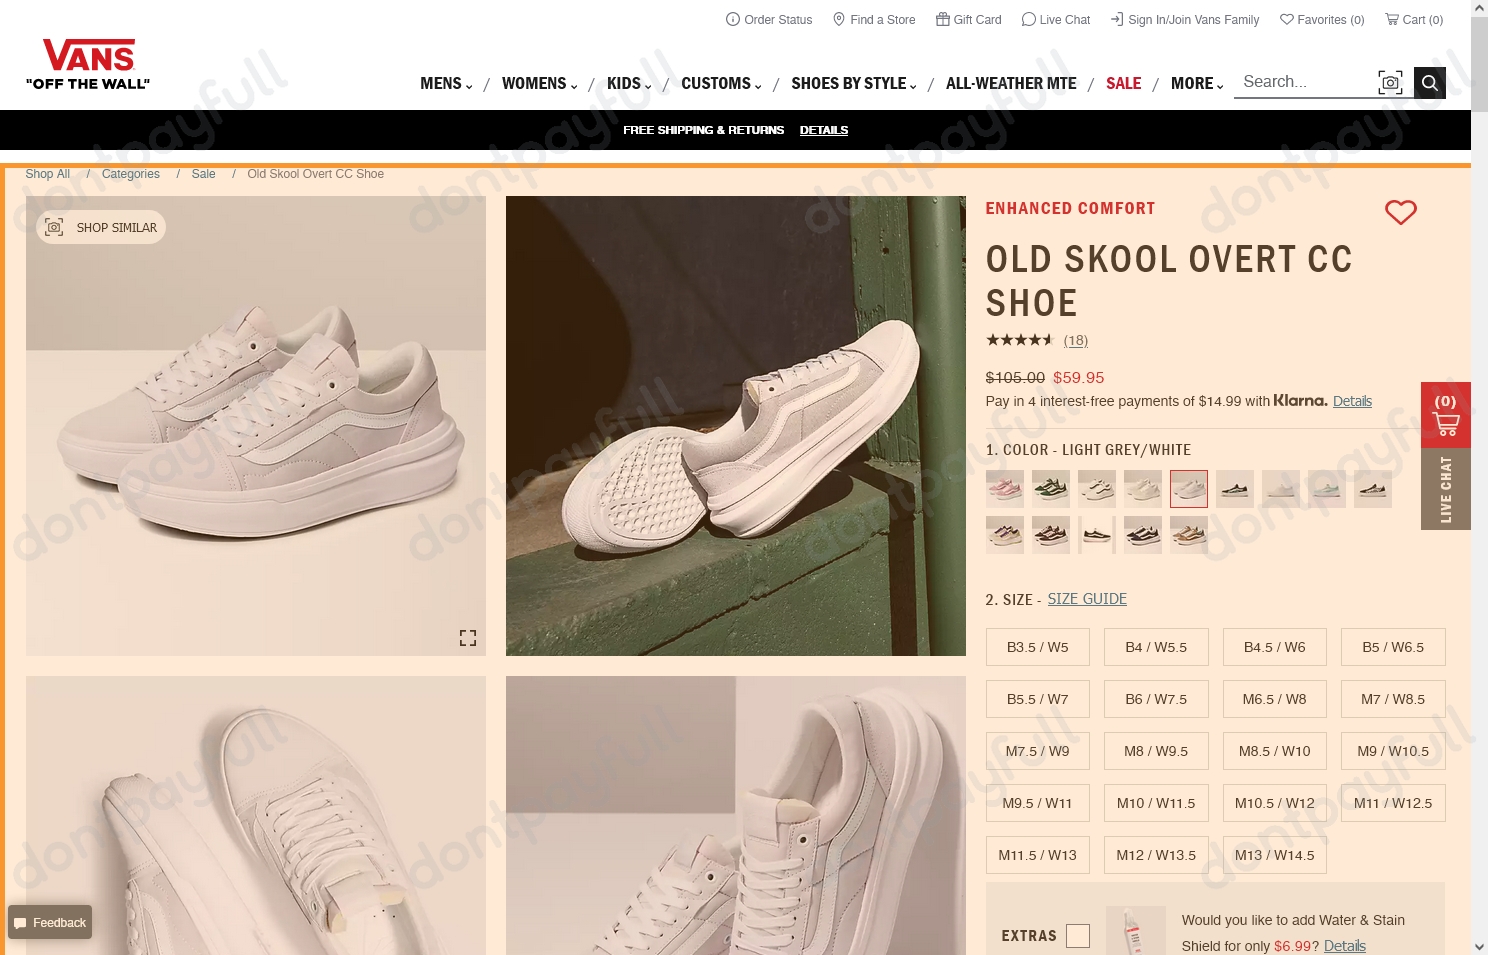Open Live Chat via the speech bubble icon

click(1029, 19)
